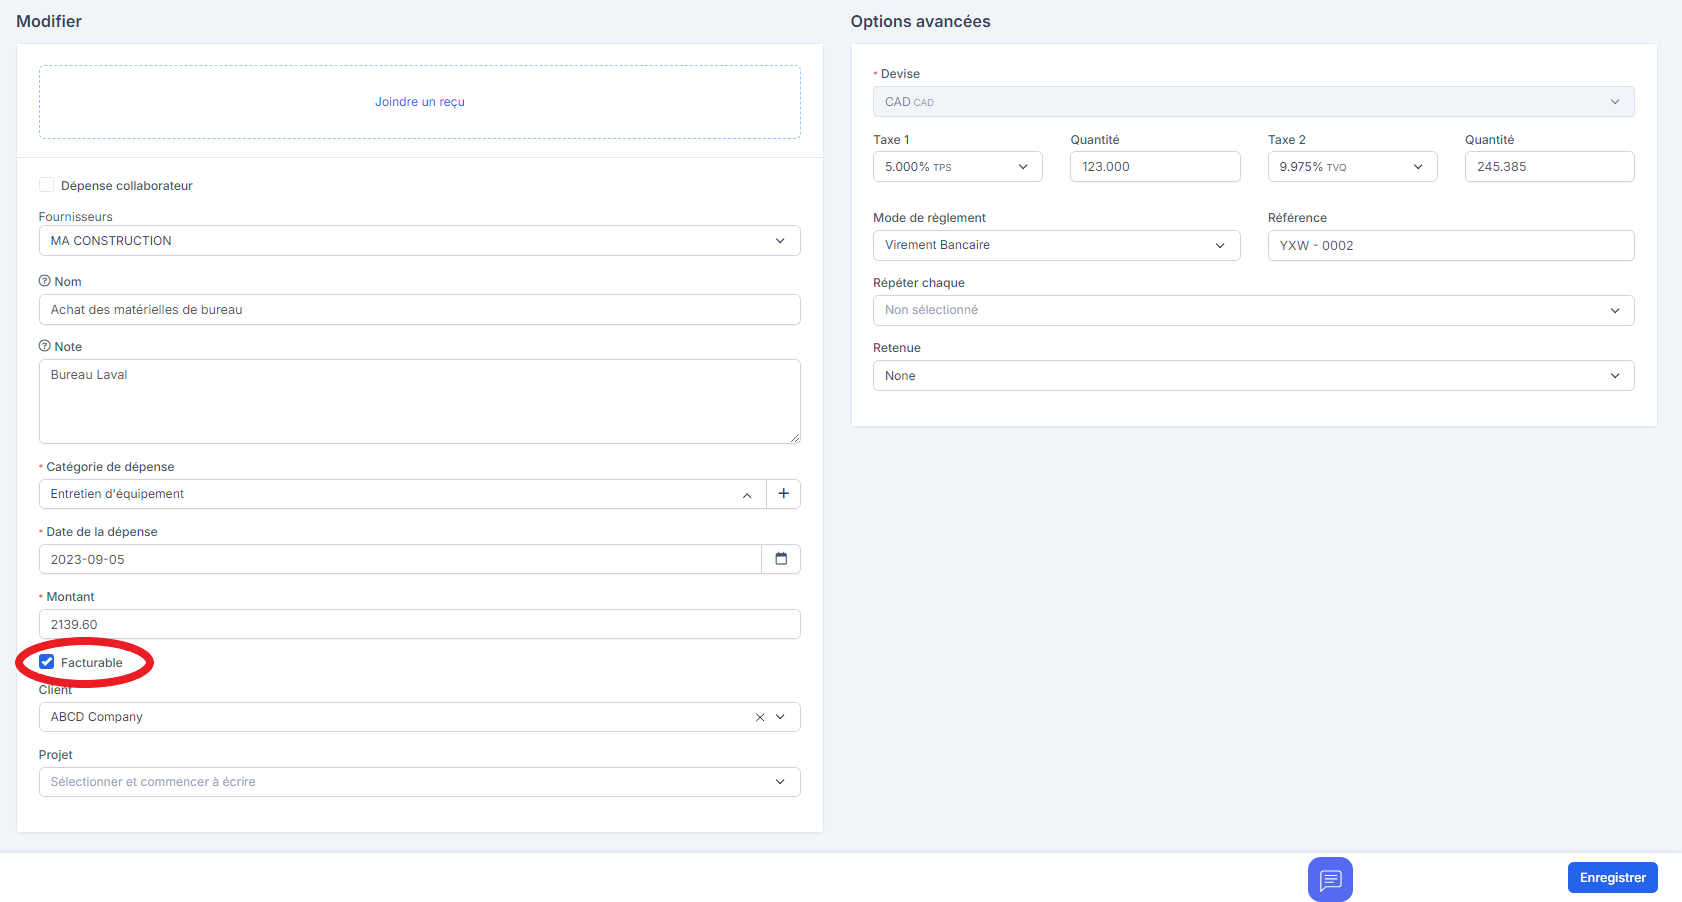
Task: Click the Référence field YXW - 0002
Action: 1451,245
